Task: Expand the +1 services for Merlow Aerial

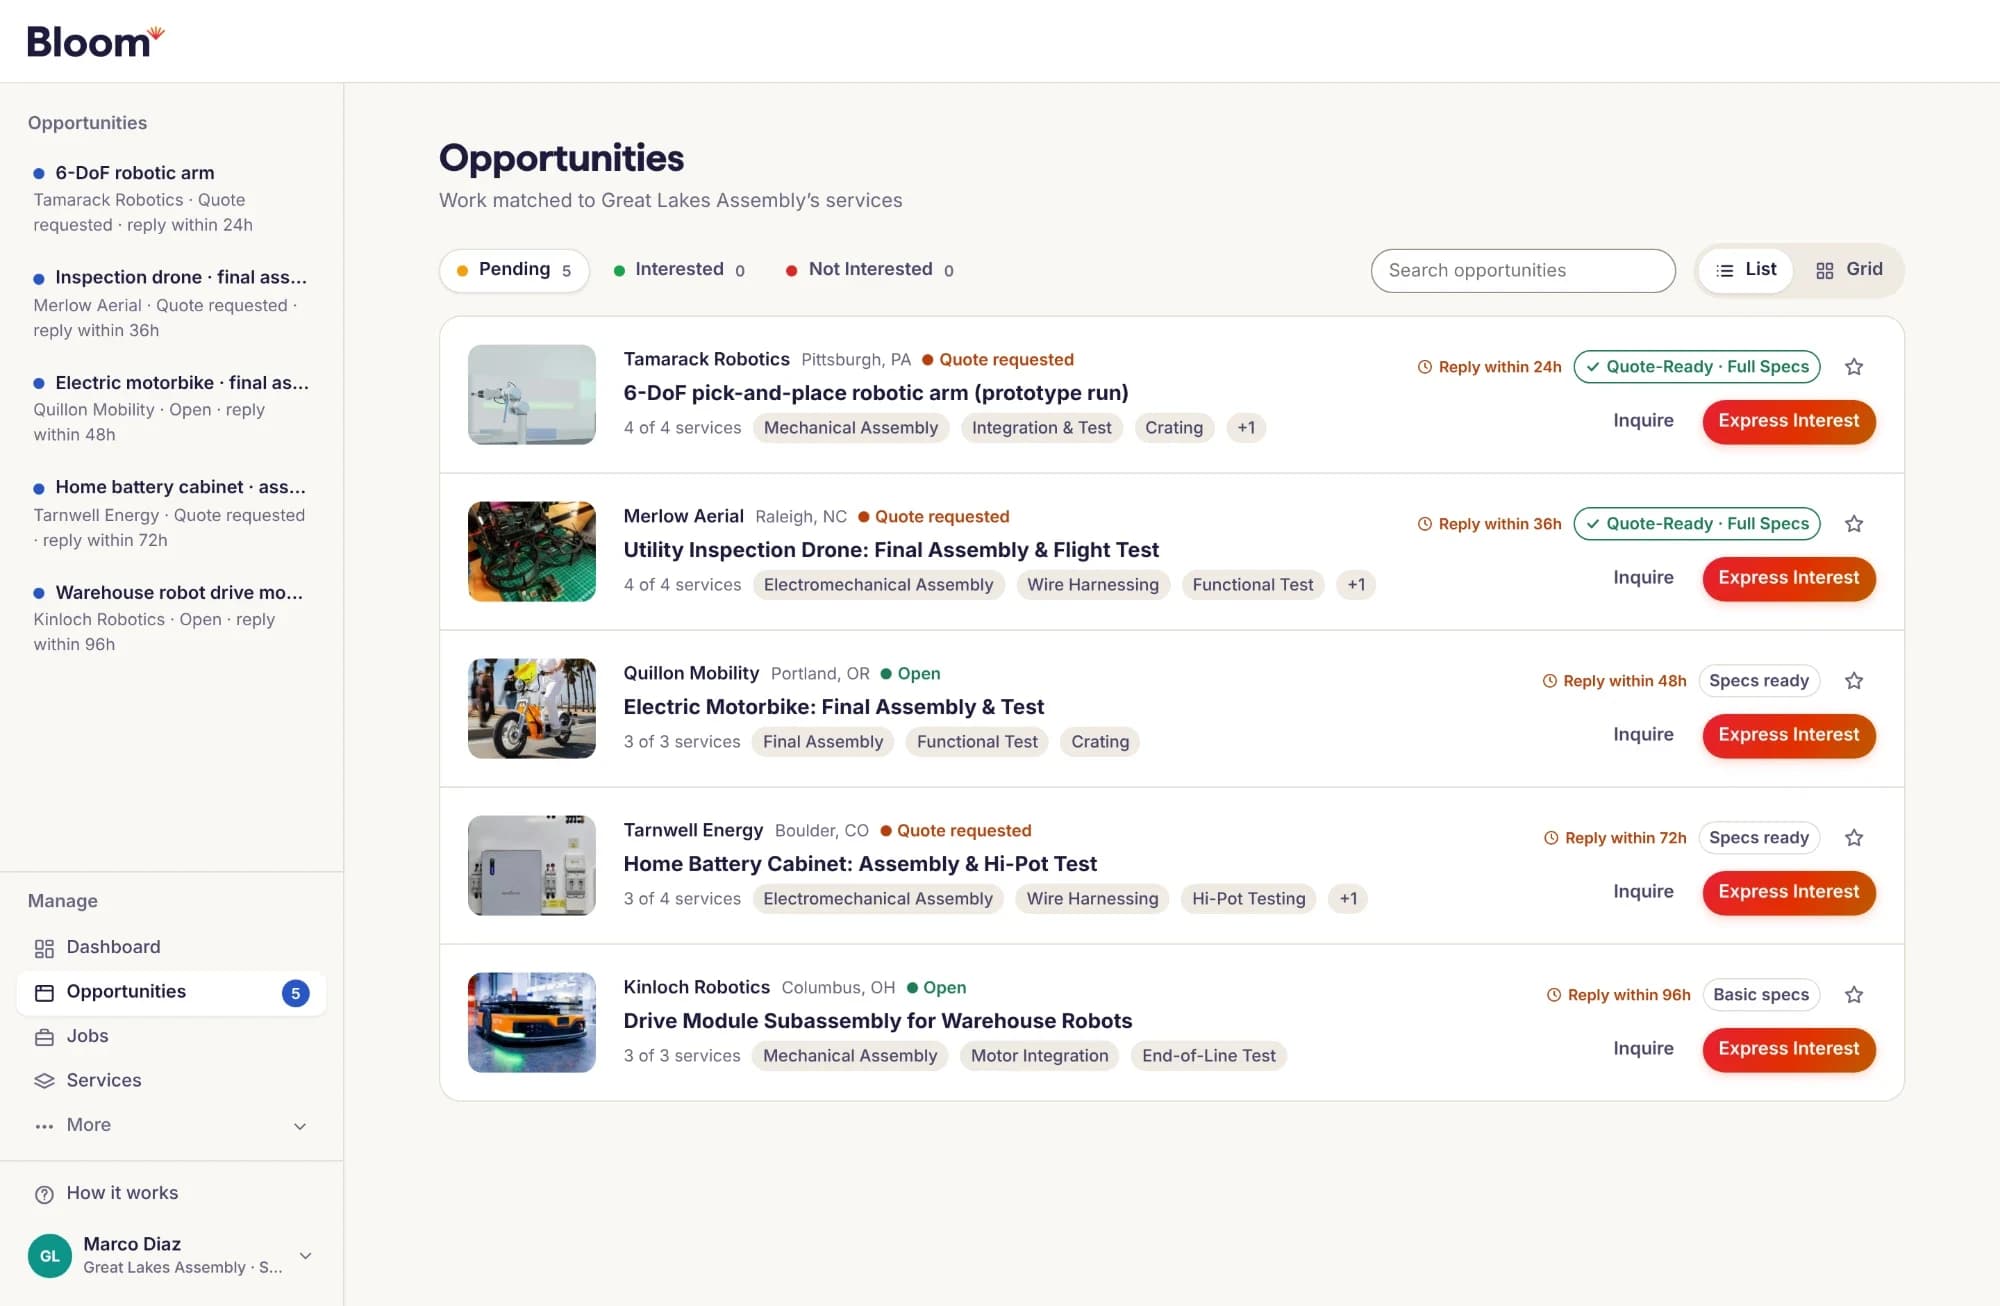Action: (x=1356, y=585)
